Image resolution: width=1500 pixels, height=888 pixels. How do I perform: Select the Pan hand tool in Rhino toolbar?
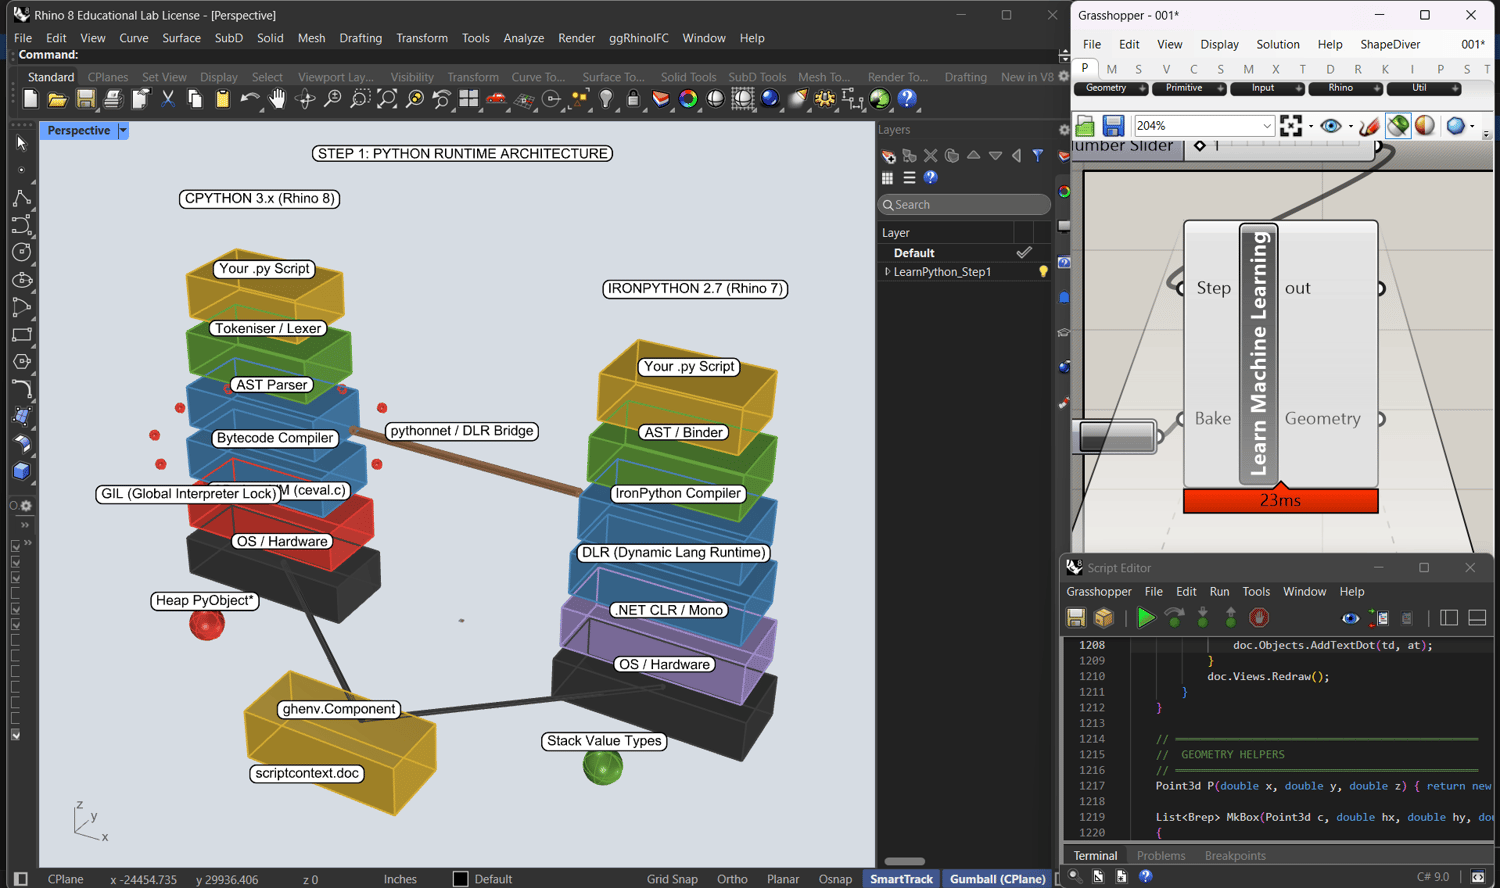278,99
